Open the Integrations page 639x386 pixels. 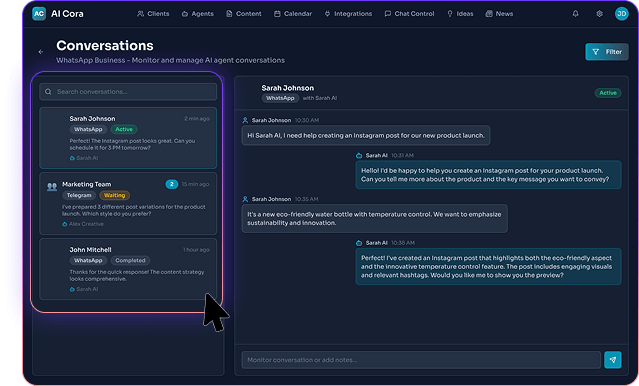(348, 14)
